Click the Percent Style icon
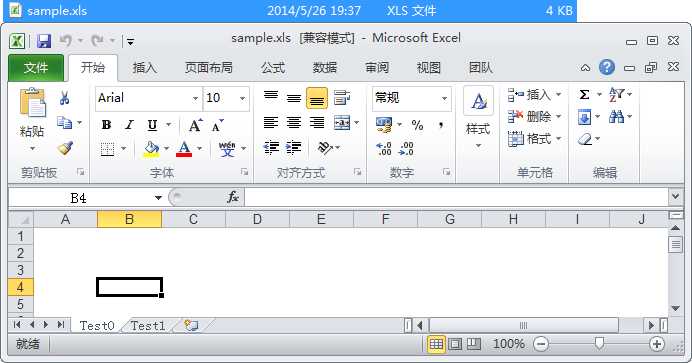The height and width of the screenshot is (363, 692). pyautogui.click(x=417, y=125)
